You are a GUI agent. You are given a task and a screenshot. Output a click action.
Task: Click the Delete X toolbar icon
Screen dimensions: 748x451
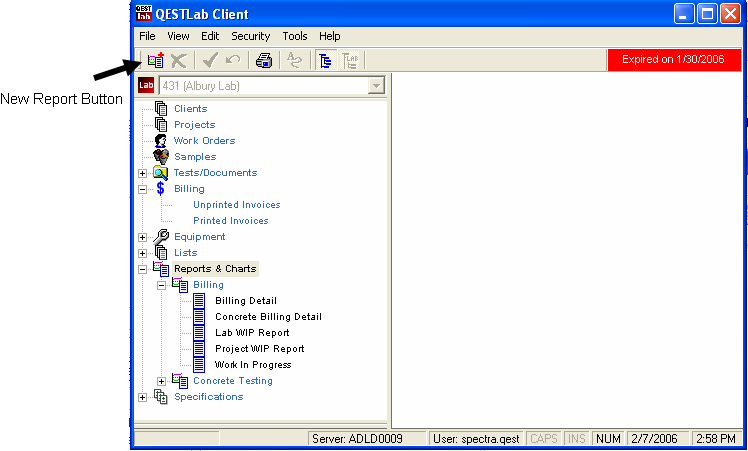pyautogui.click(x=179, y=61)
